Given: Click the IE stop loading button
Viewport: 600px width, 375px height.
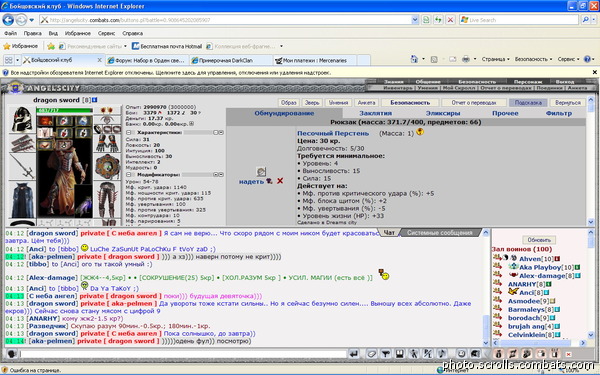Looking at the screenshot, I should [x=450, y=20].
